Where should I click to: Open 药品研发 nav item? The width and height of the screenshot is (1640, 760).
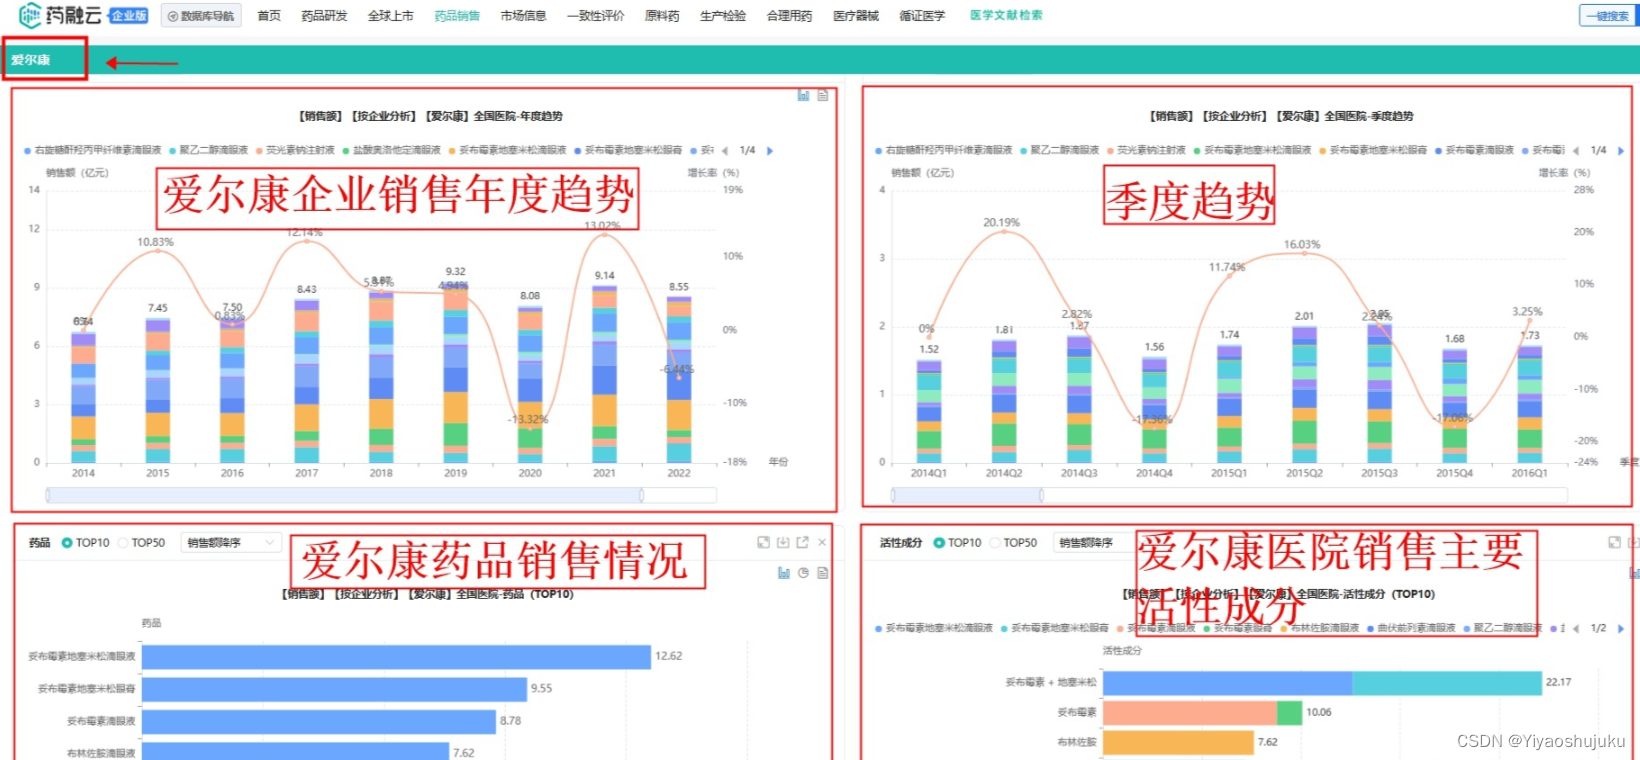point(324,16)
